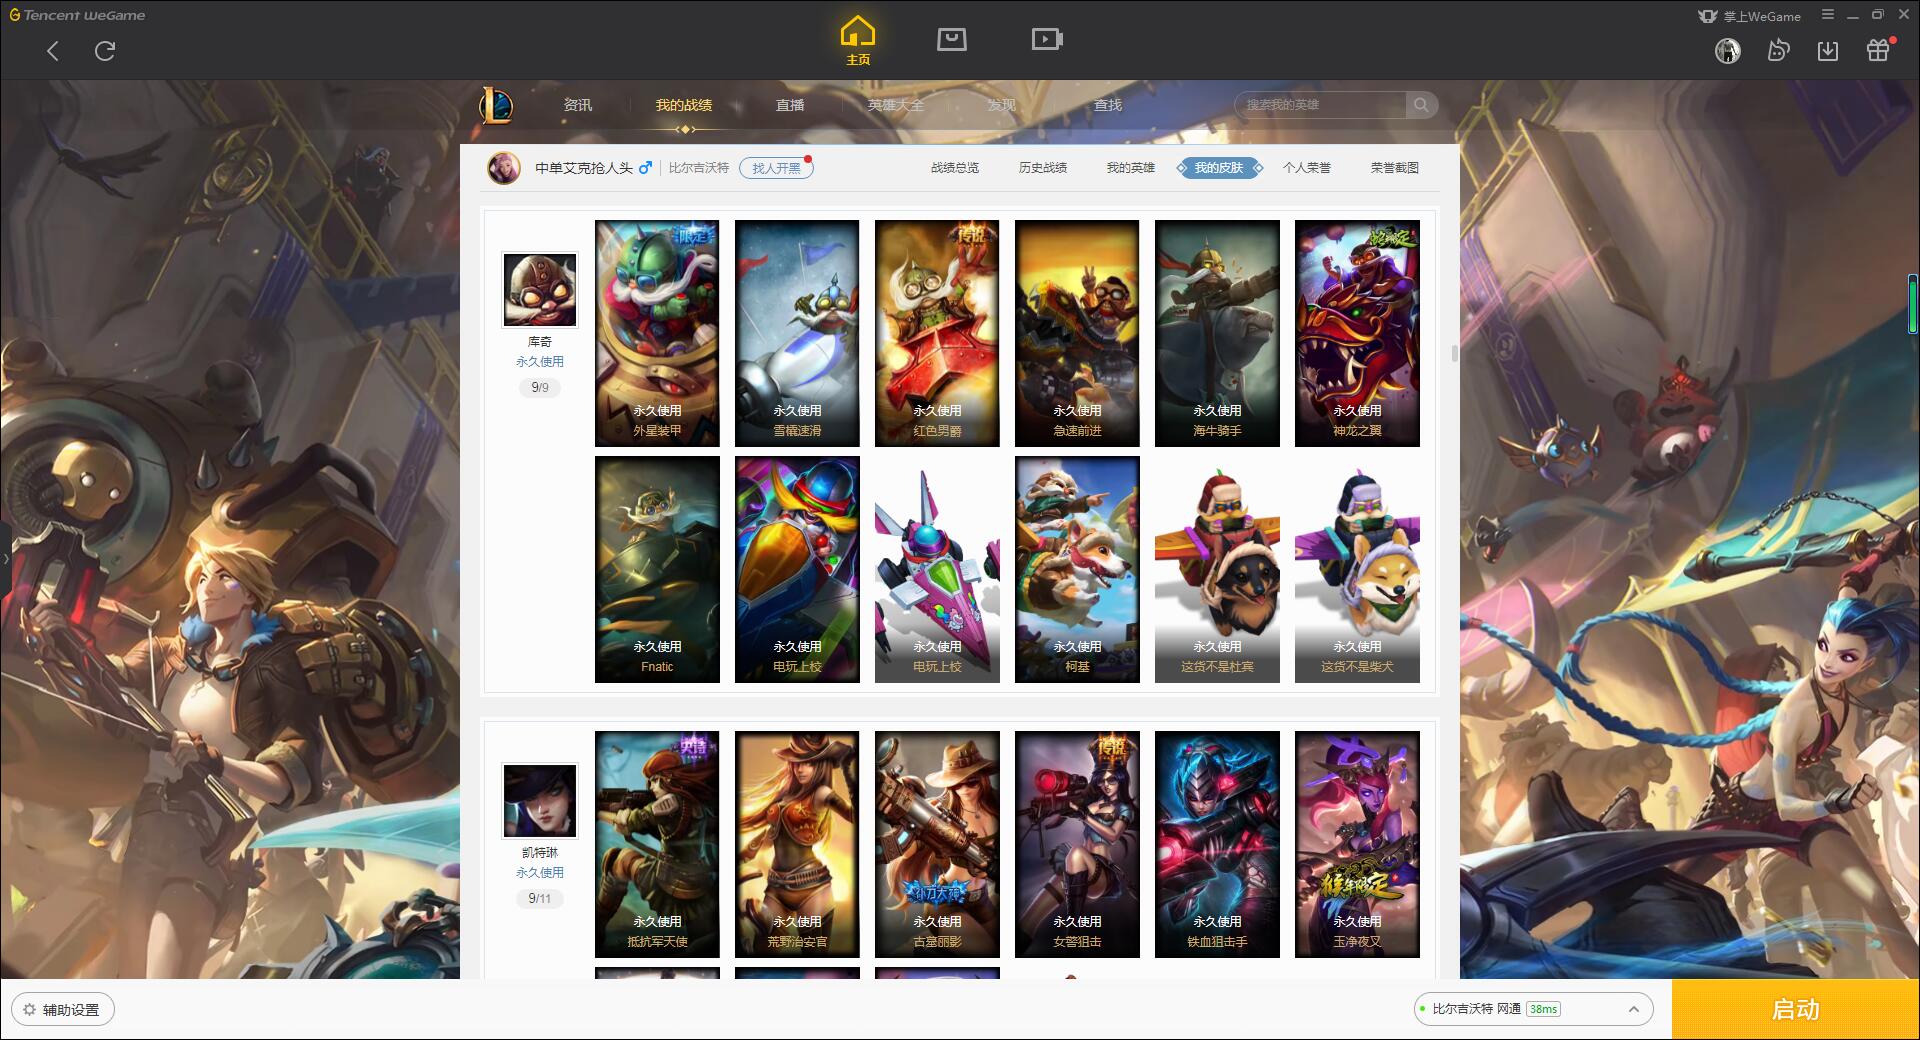Open the user avatar icon at top right
Screen dimensions: 1920x1040
click(x=1728, y=51)
